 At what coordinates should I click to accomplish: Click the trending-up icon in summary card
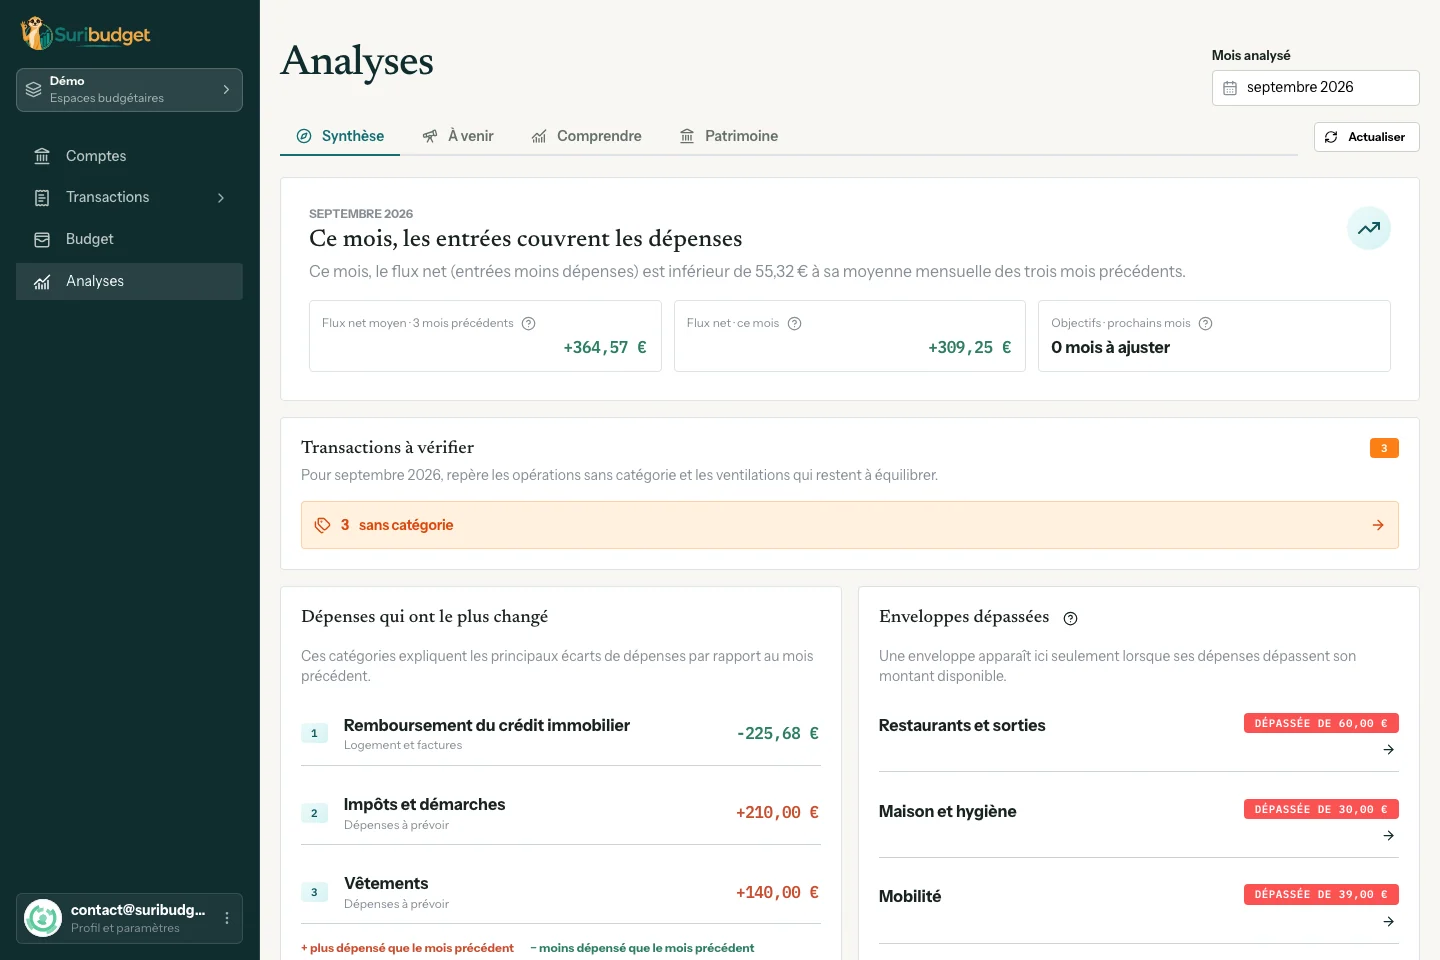1369,228
